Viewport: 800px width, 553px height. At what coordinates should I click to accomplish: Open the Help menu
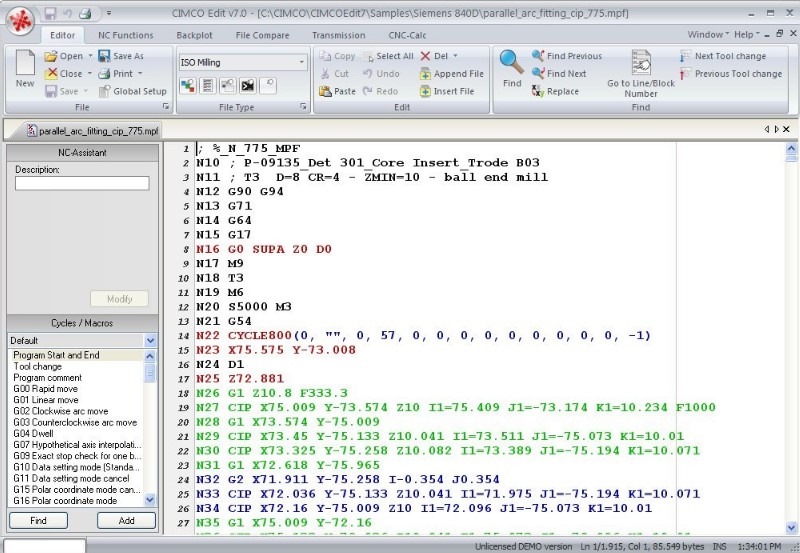tap(746, 34)
